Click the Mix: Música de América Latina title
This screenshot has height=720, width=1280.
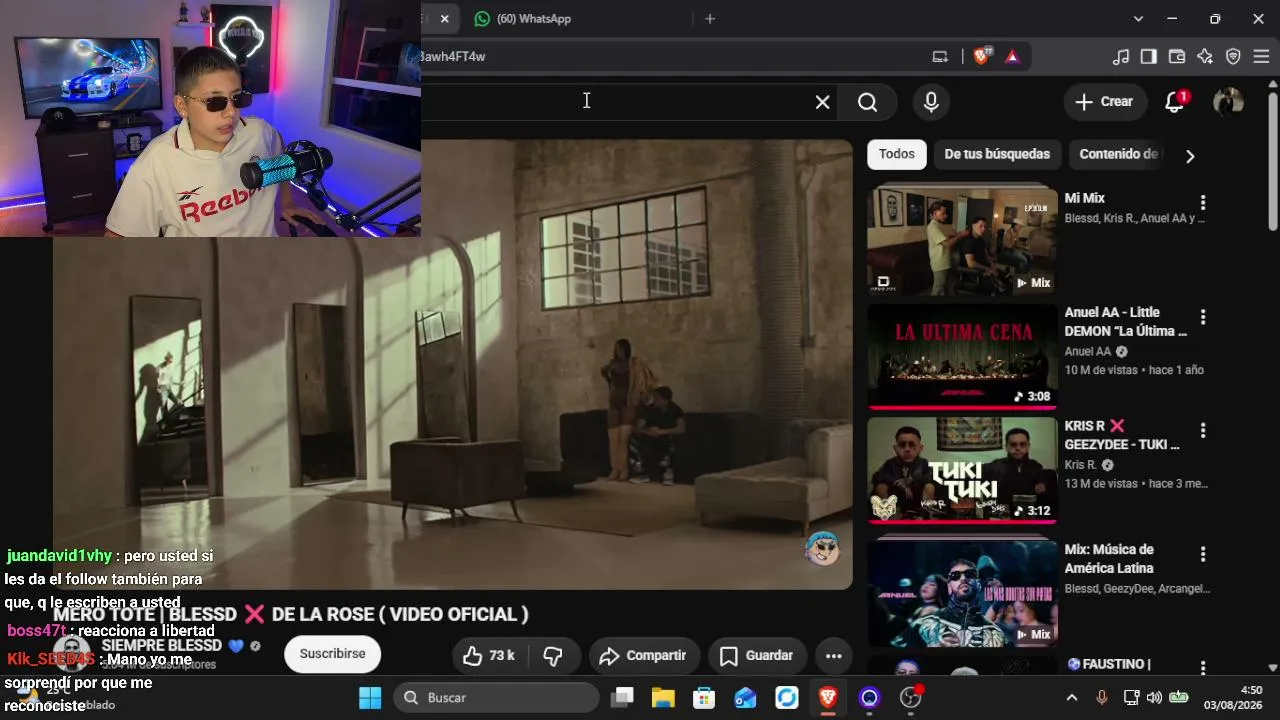point(1109,559)
